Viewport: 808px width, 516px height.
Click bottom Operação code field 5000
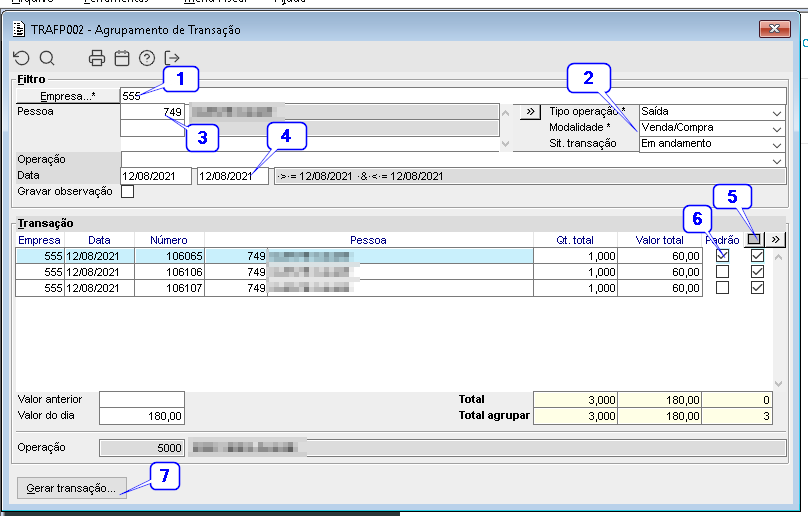(x=142, y=447)
